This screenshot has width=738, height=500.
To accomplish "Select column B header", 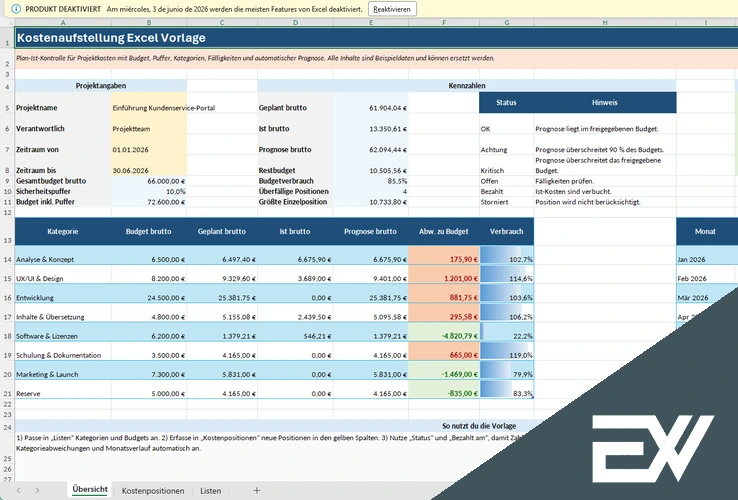I will [x=149, y=22].
